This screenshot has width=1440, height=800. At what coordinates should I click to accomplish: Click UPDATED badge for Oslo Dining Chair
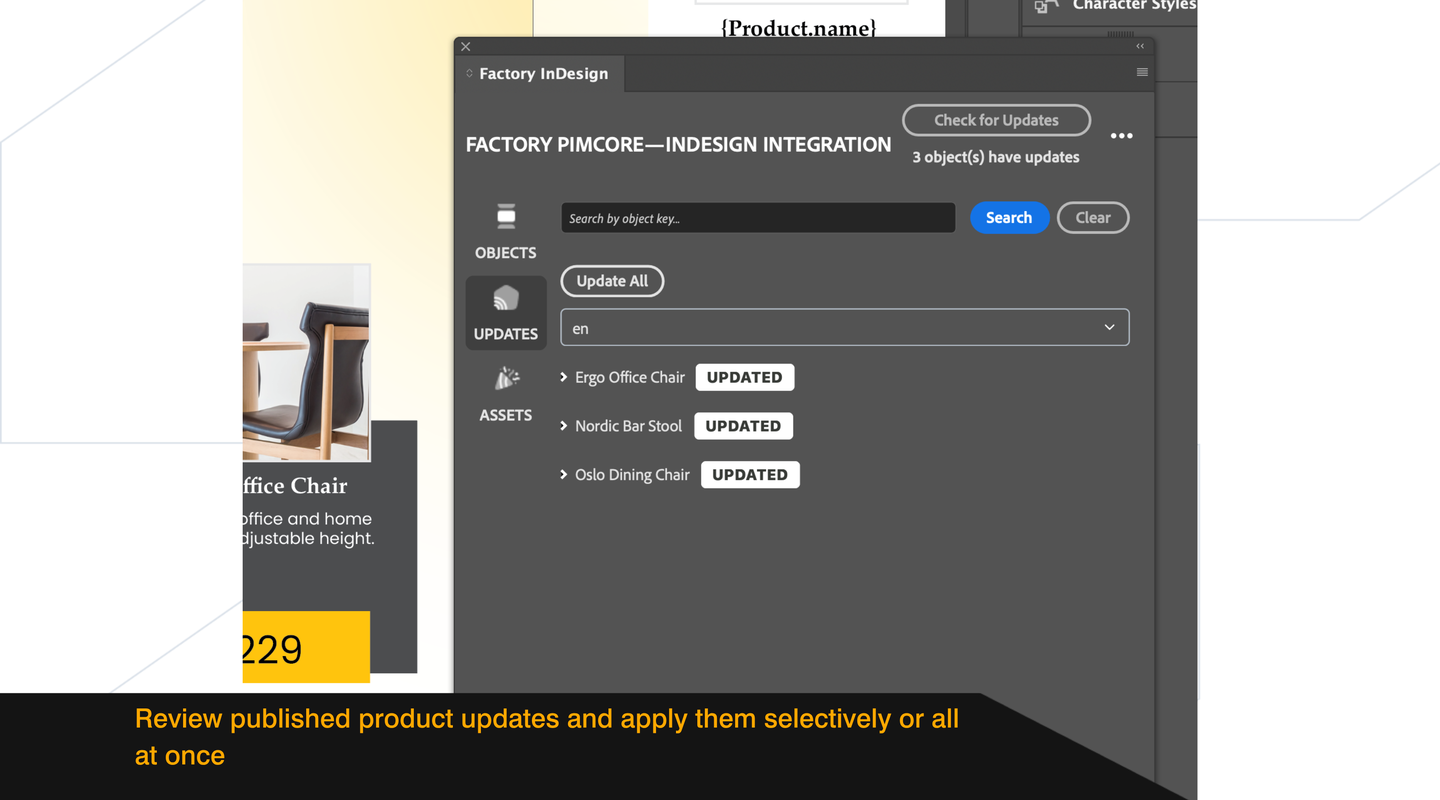(x=750, y=475)
